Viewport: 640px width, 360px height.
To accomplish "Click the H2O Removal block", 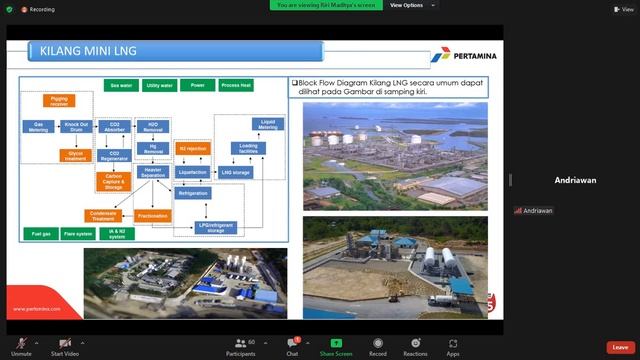I will (x=153, y=127).
